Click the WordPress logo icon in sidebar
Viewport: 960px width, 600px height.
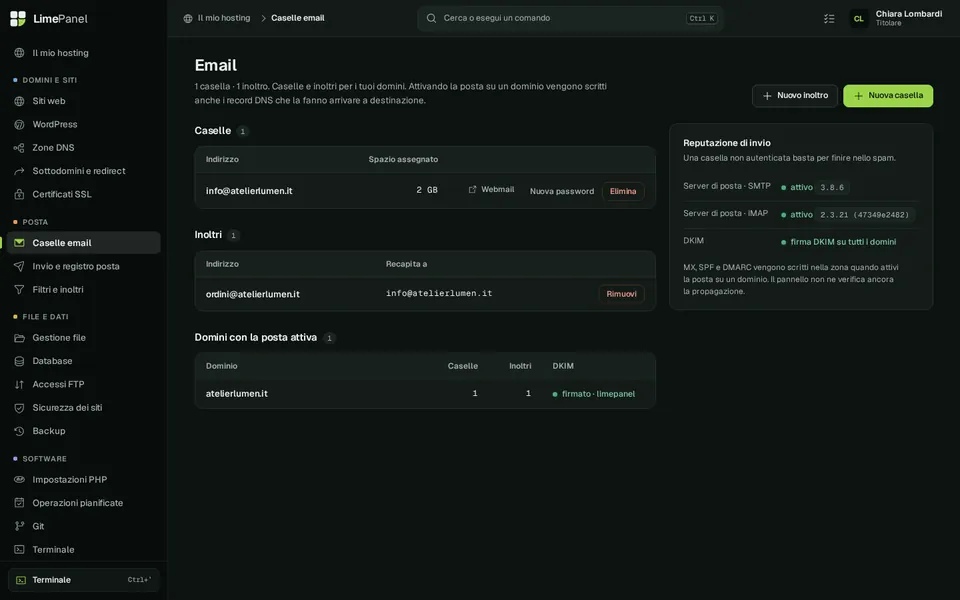(x=19, y=124)
